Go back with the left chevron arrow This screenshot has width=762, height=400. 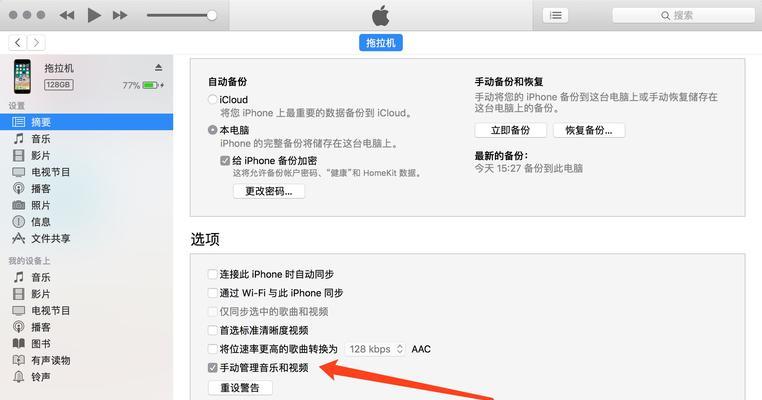(18, 43)
